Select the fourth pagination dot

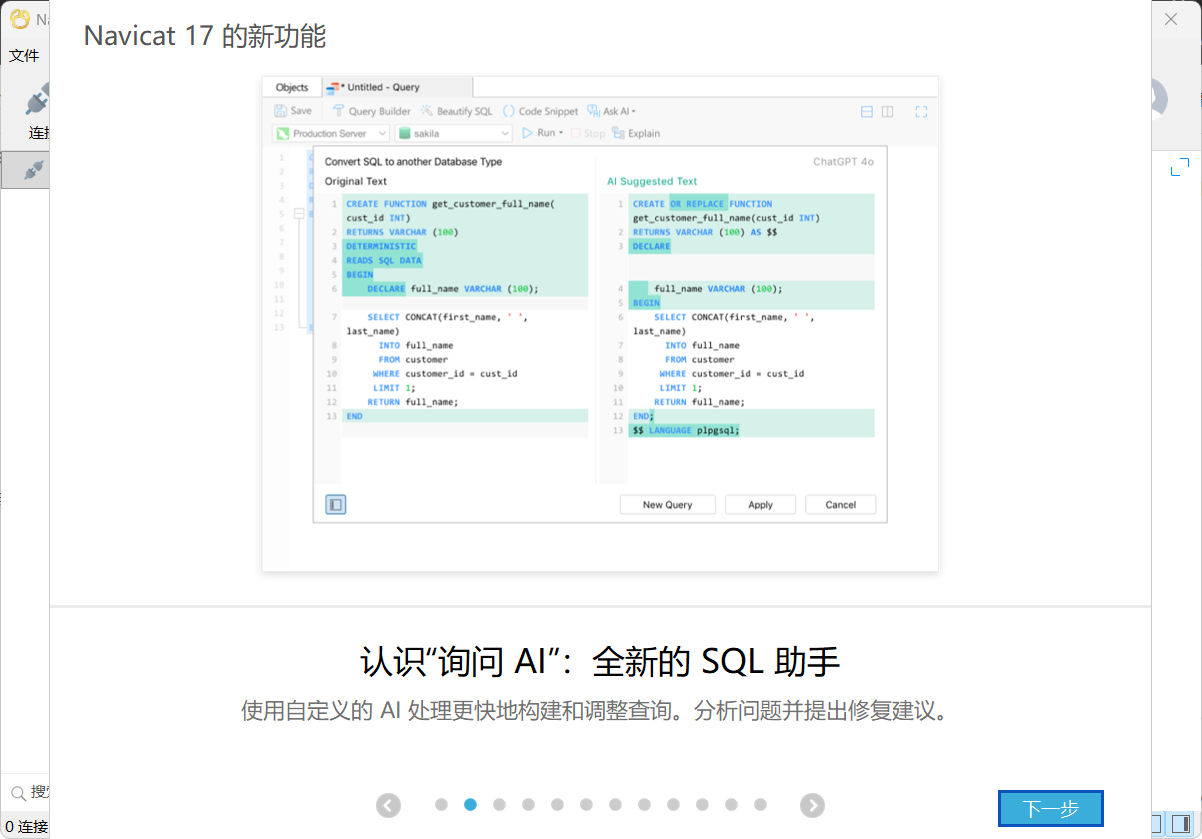pos(528,804)
